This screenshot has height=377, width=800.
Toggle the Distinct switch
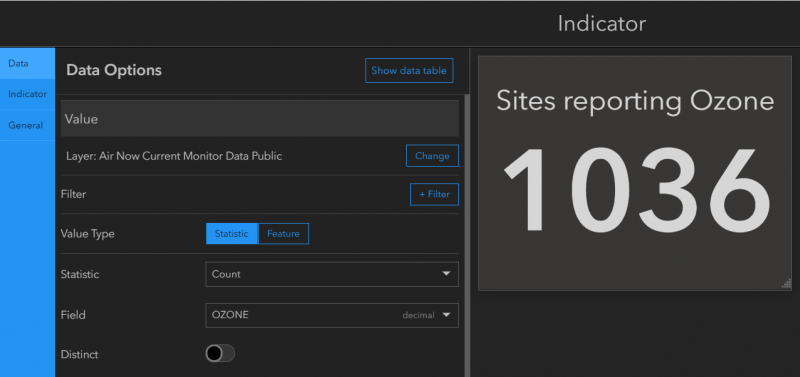pos(220,354)
